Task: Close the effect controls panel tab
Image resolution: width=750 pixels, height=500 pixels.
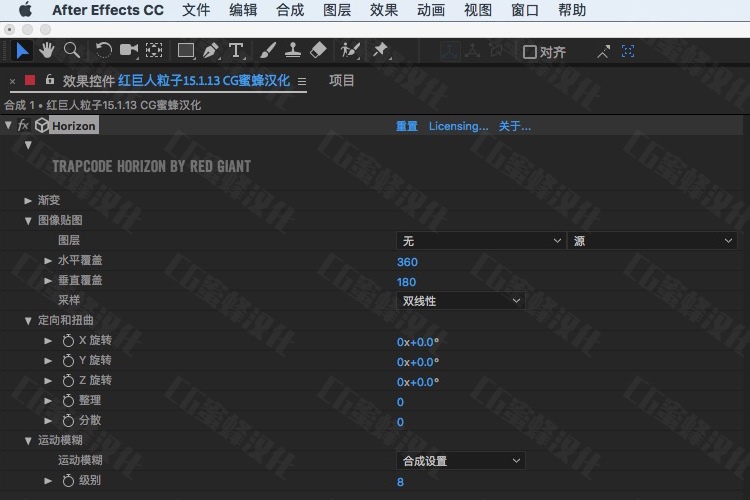Action: point(12,82)
